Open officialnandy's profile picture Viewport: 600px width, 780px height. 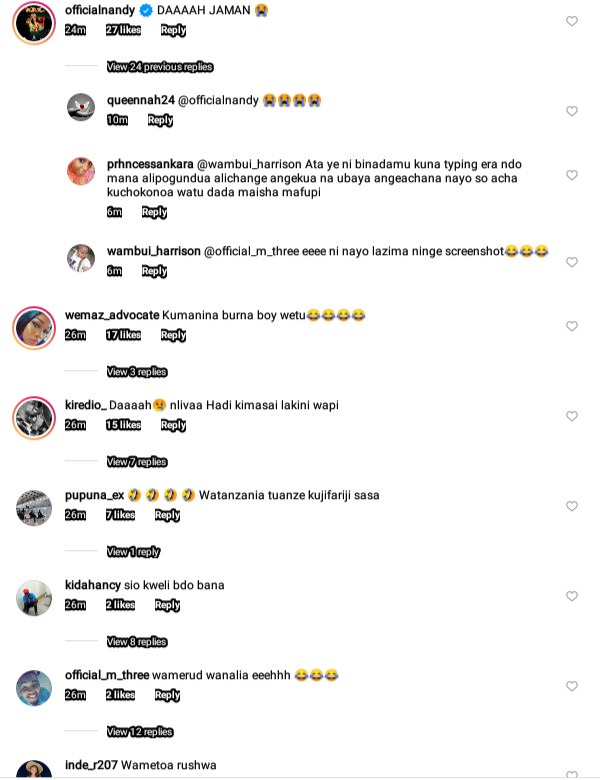point(34,23)
